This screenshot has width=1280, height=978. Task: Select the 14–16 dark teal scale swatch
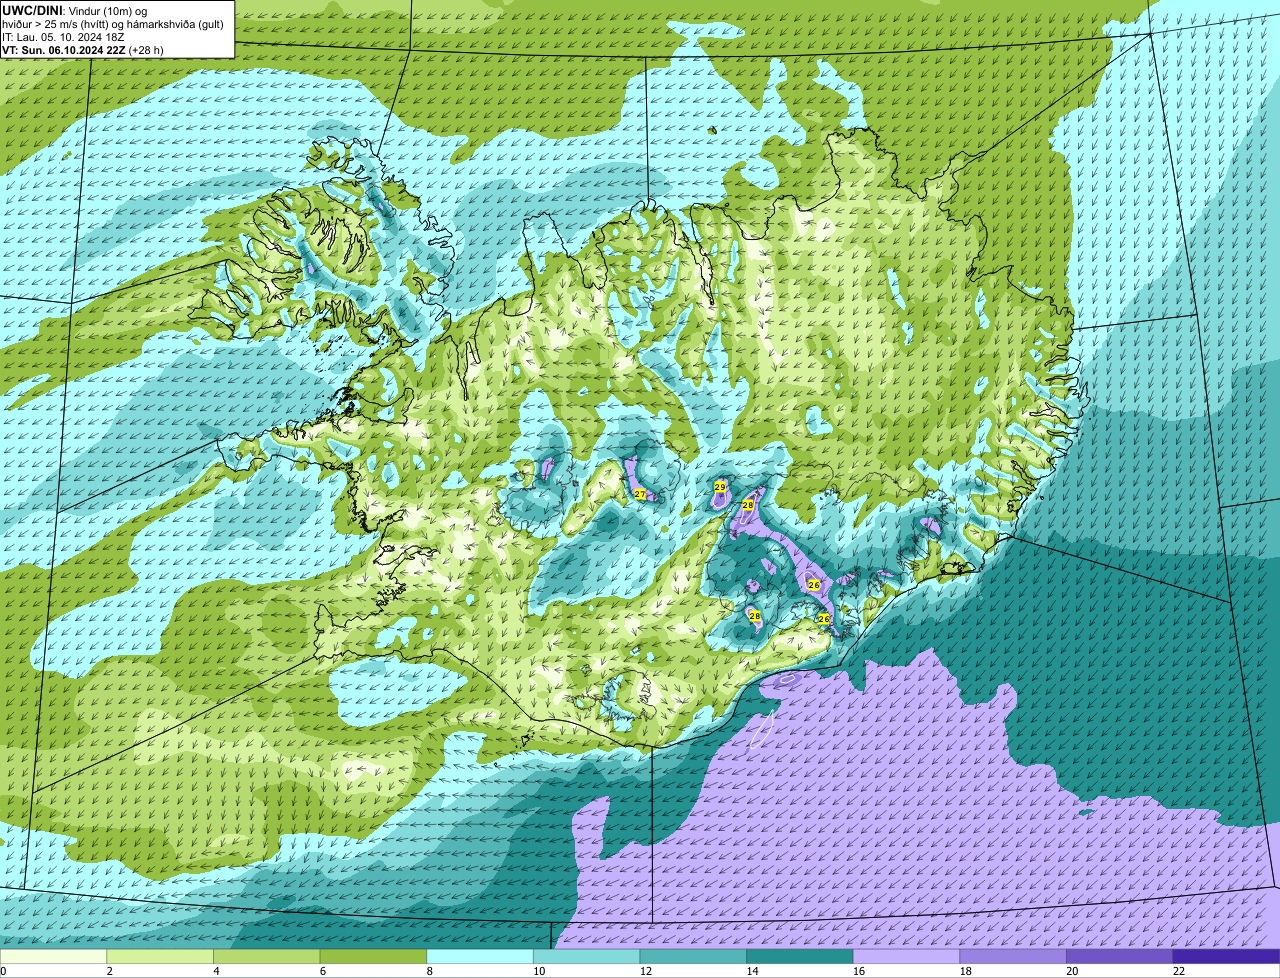(800, 956)
